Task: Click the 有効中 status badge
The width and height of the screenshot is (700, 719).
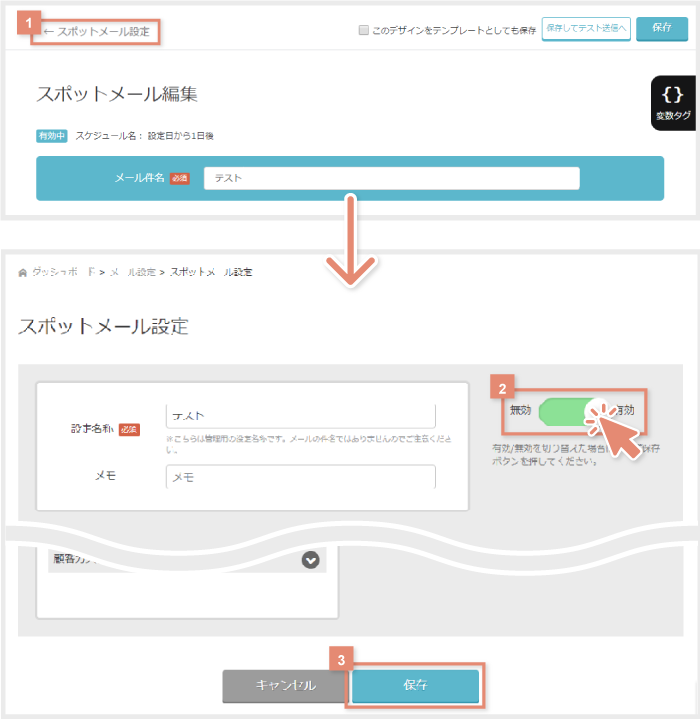Action: pos(51,135)
